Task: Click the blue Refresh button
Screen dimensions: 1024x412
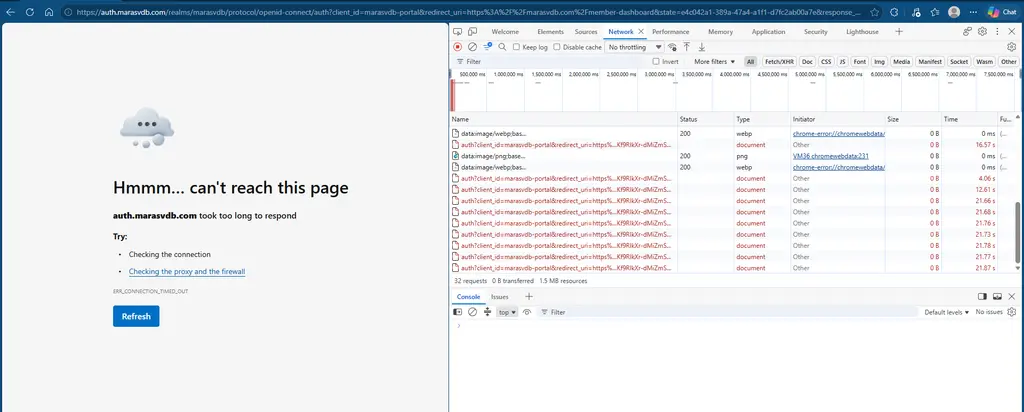Action: pyautogui.click(x=136, y=316)
